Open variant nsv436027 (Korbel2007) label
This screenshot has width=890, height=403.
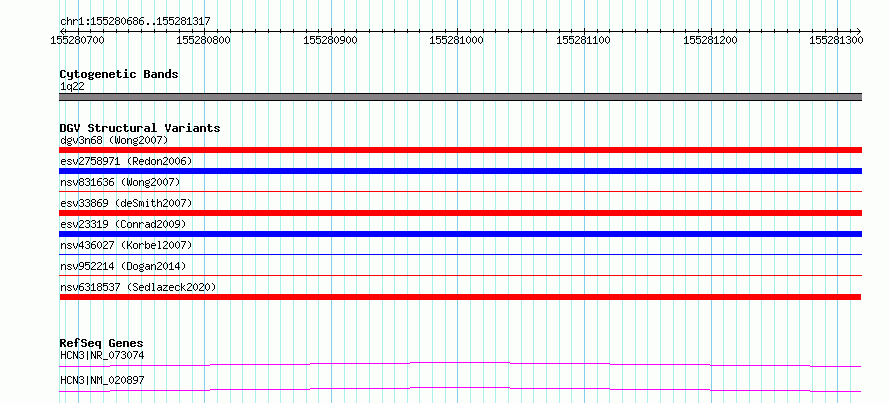(x=126, y=245)
